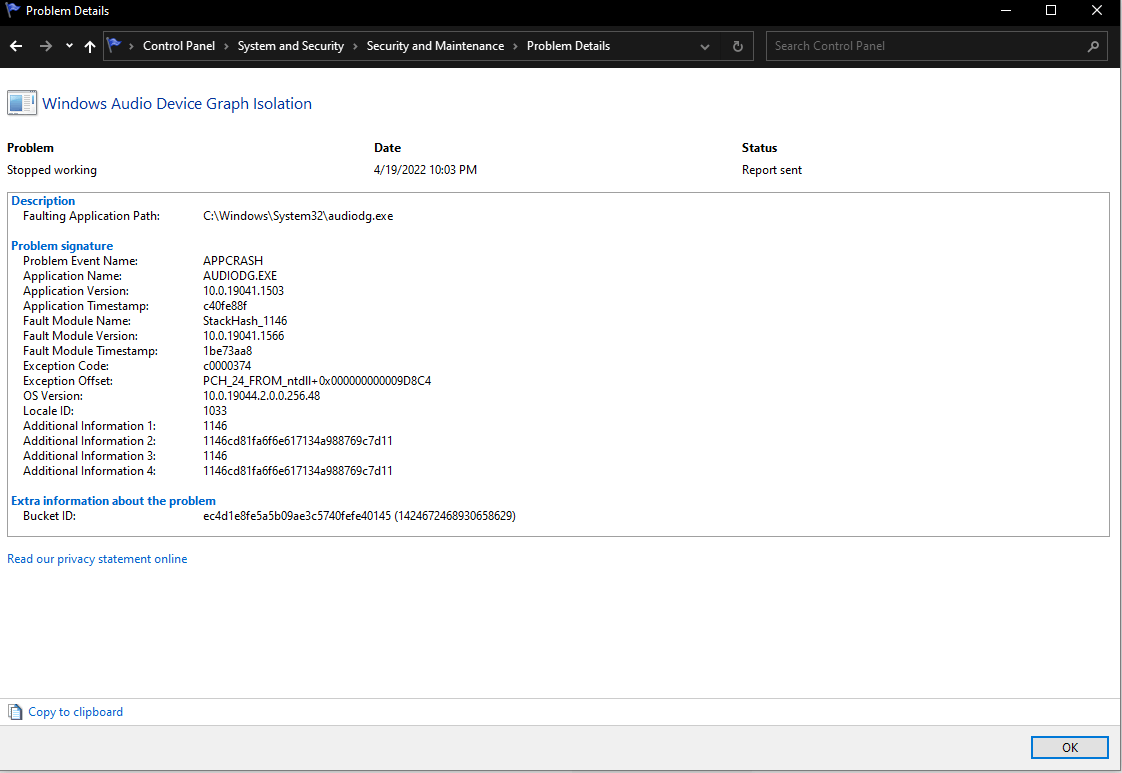The image size is (1122, 773).
Task: Copy problem details to clipboard
Action: 75,712
